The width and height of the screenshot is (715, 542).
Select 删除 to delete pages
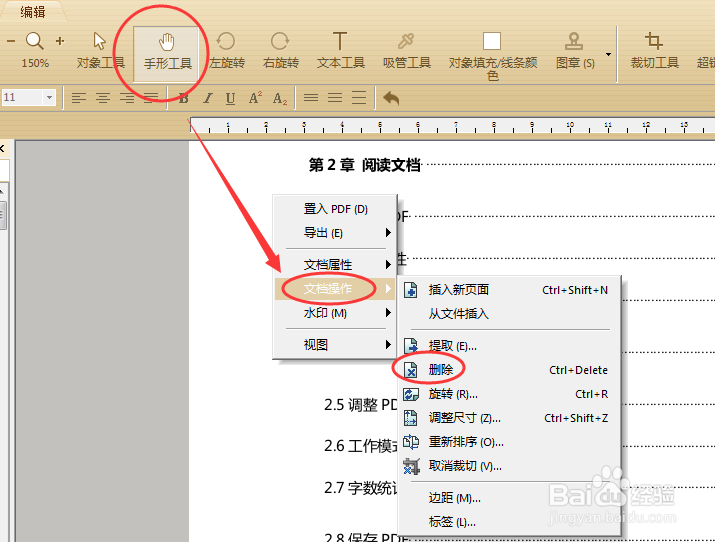(509, 370)
